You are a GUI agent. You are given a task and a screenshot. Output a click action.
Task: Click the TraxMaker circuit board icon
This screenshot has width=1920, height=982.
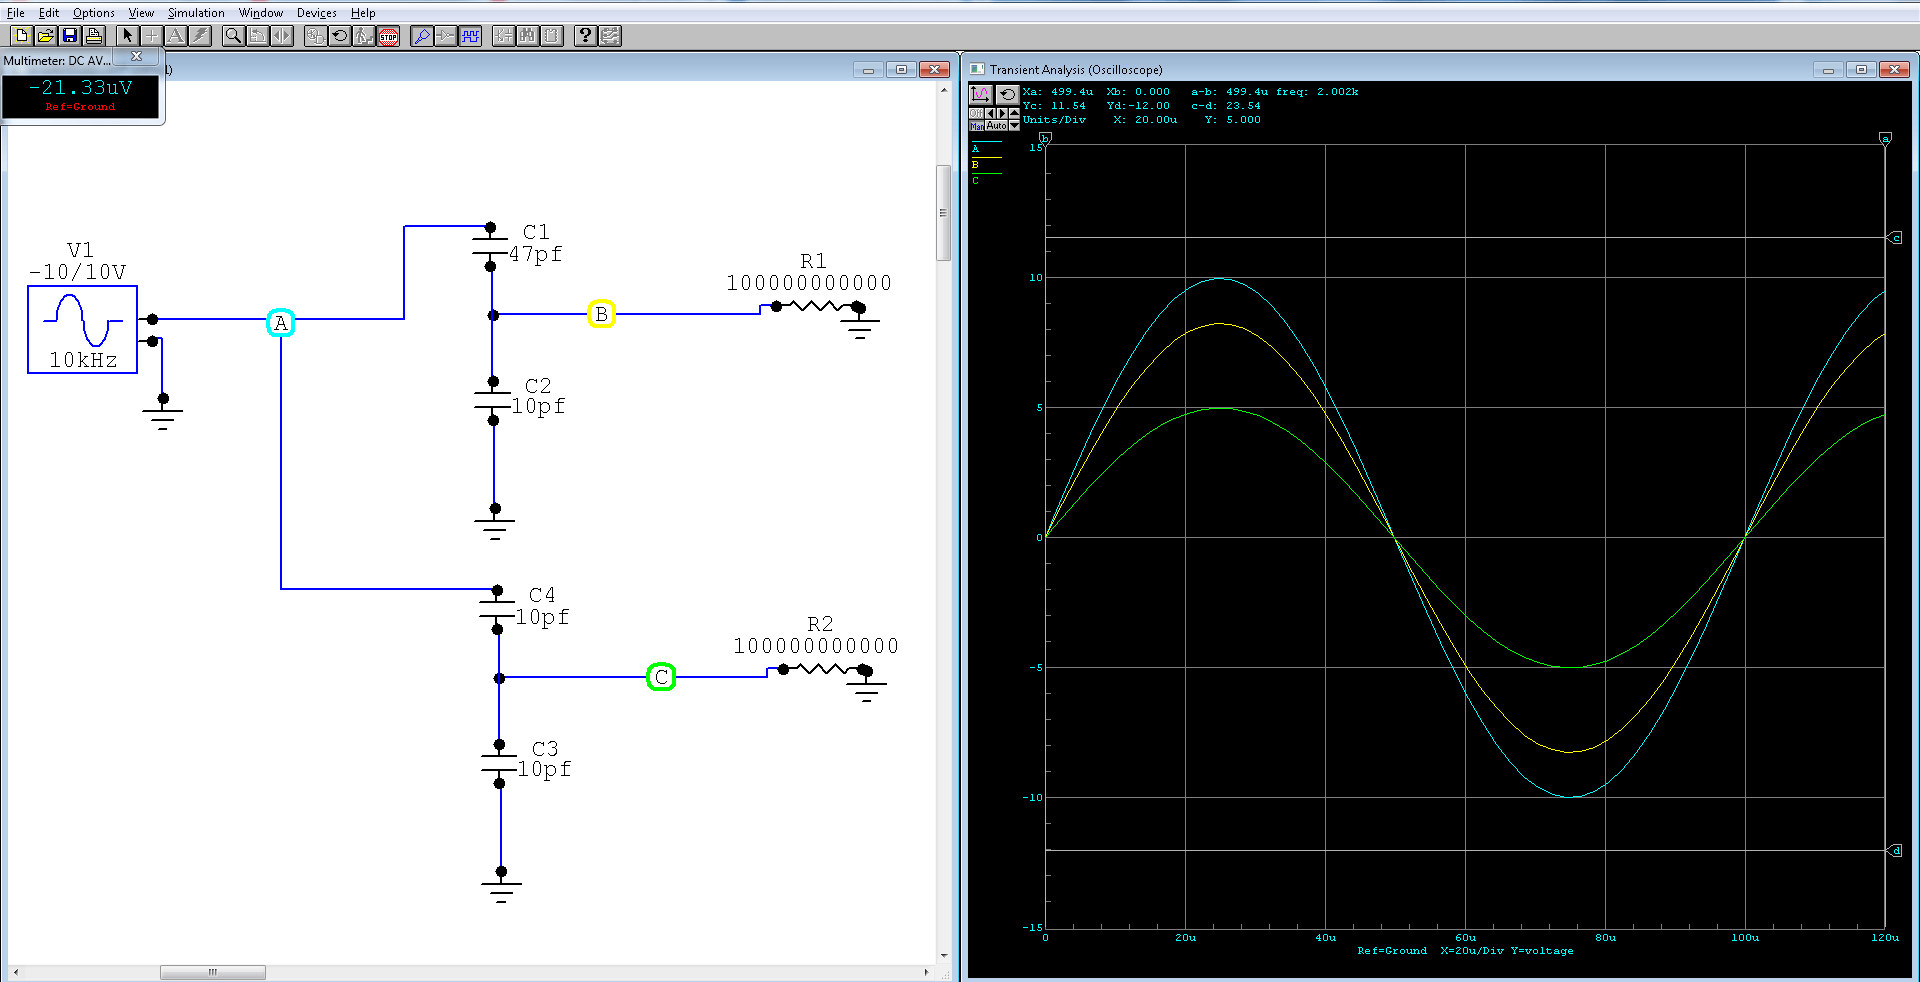coord(609,36)
